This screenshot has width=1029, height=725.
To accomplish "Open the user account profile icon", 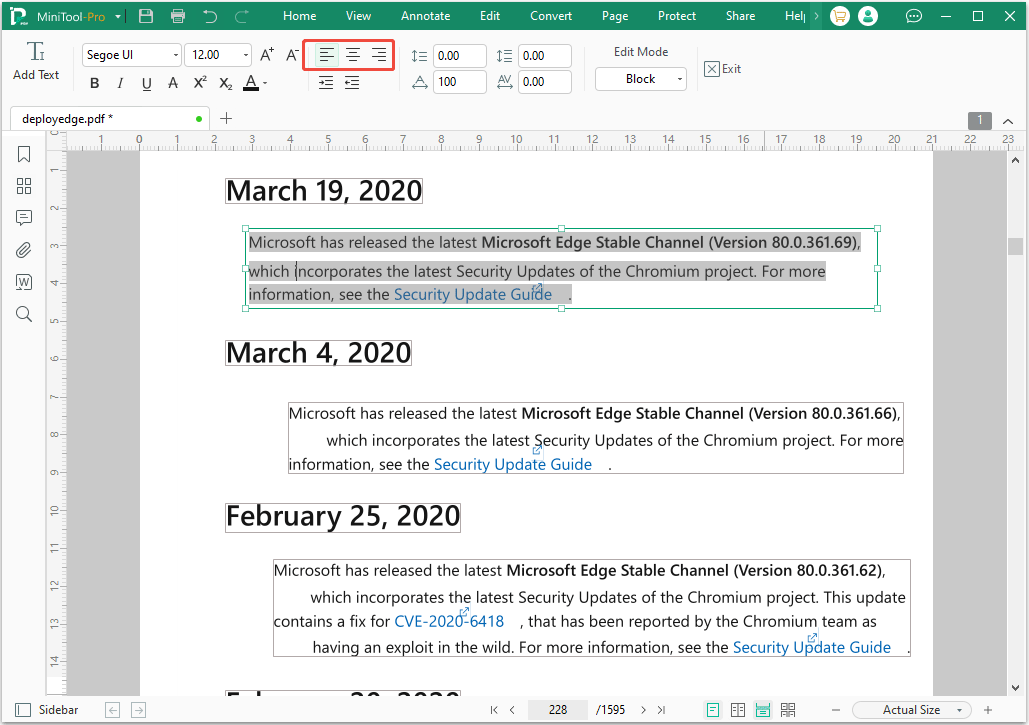I will coord(868,16).
